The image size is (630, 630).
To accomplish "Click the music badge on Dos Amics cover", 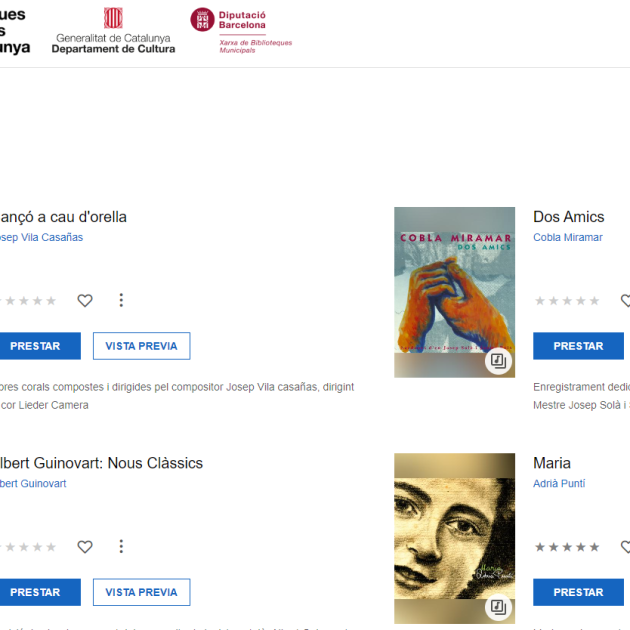I will point(498,361).
